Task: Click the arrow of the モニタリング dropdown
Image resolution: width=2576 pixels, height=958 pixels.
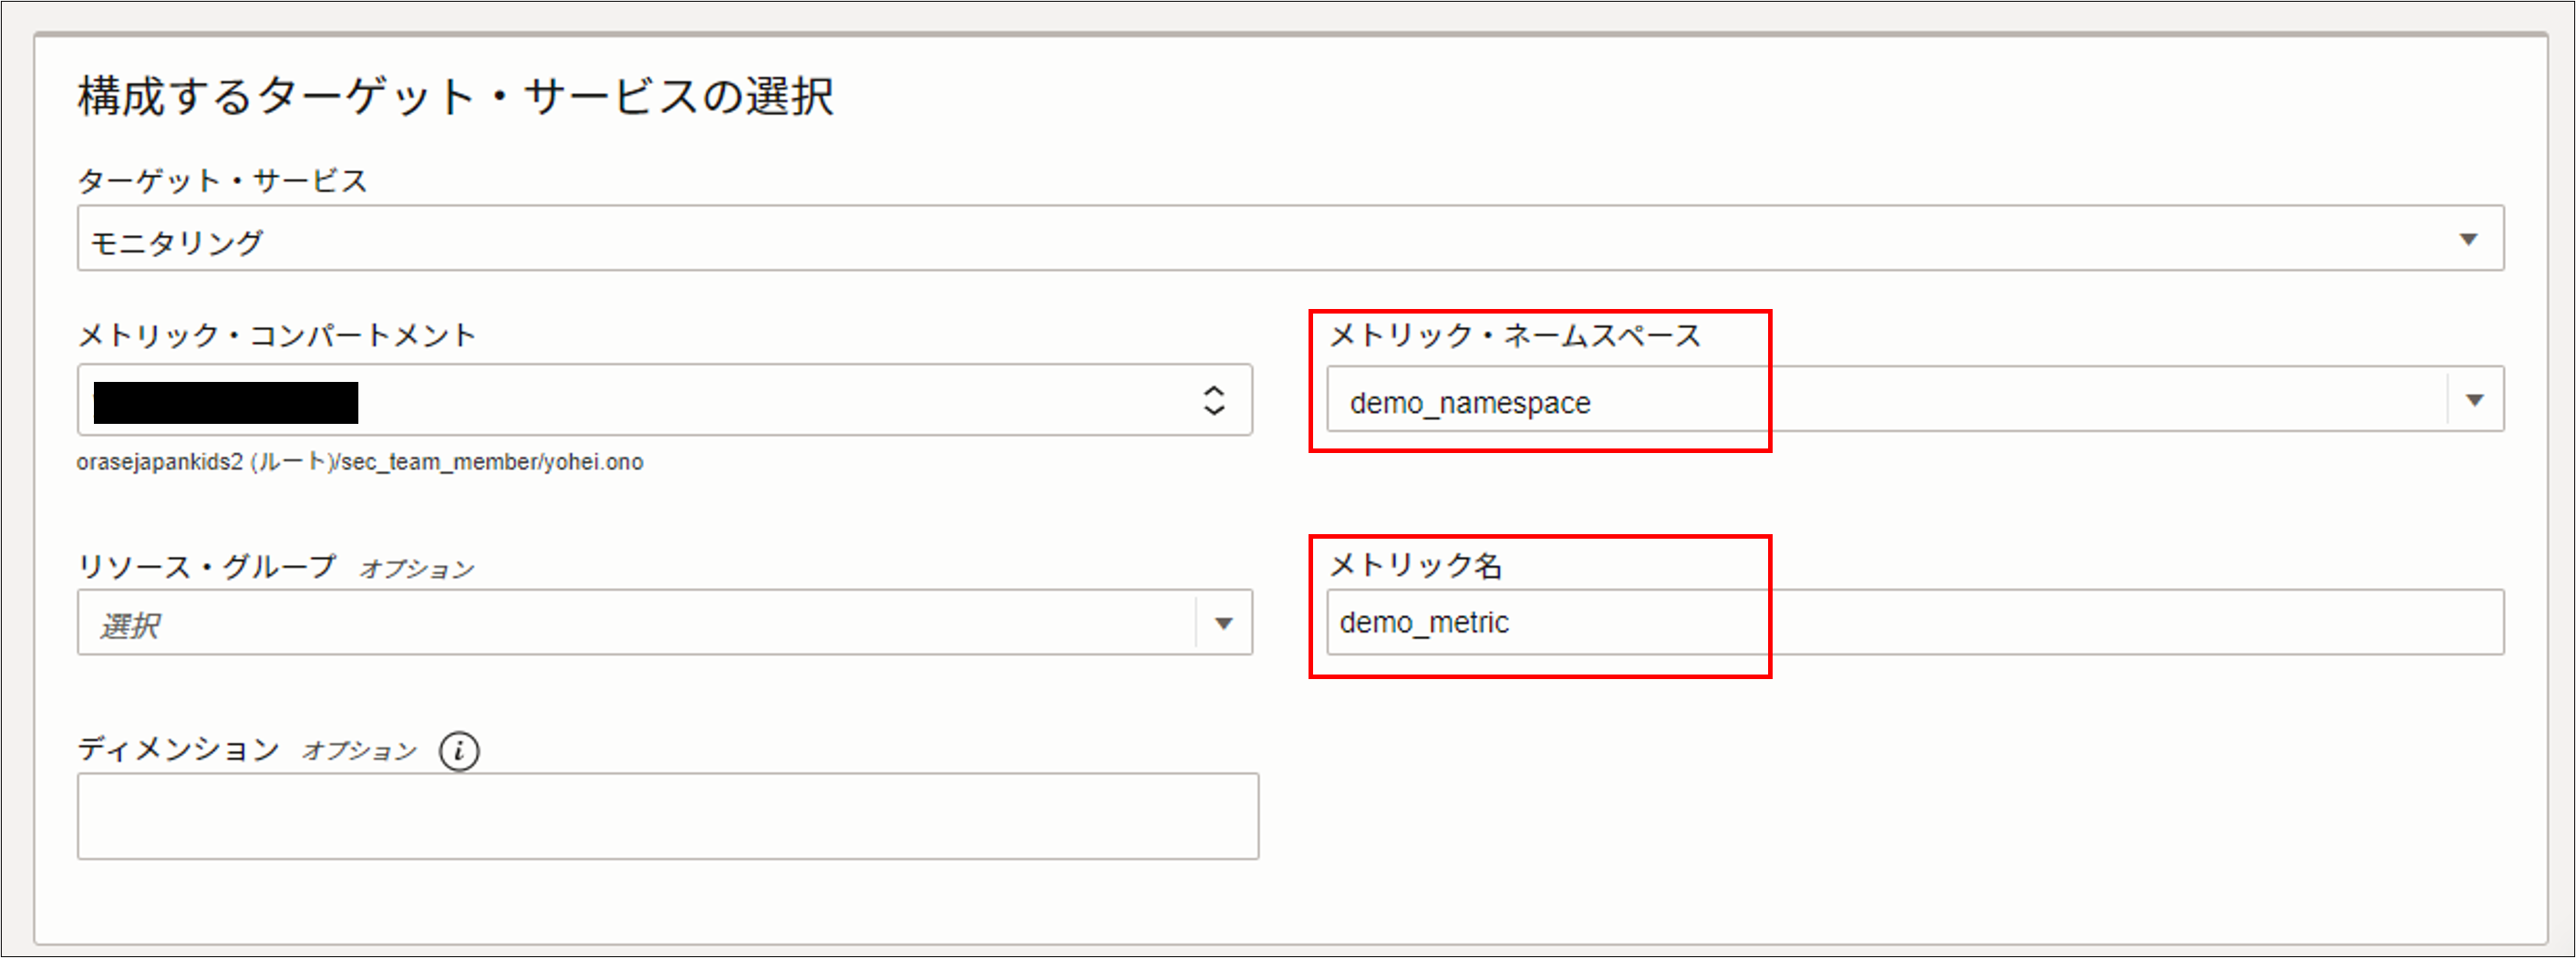Action: pos(2468,239)
